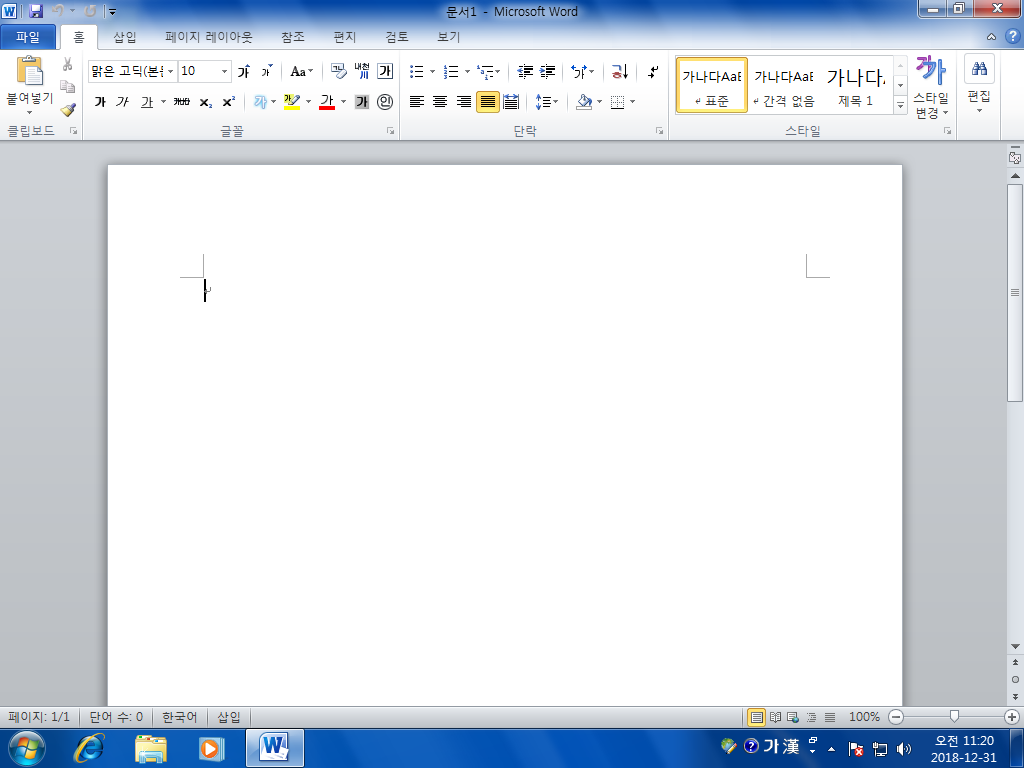
Task: Open the Font dialog launcher (글꼴)
Action: [x=391, y=131]
